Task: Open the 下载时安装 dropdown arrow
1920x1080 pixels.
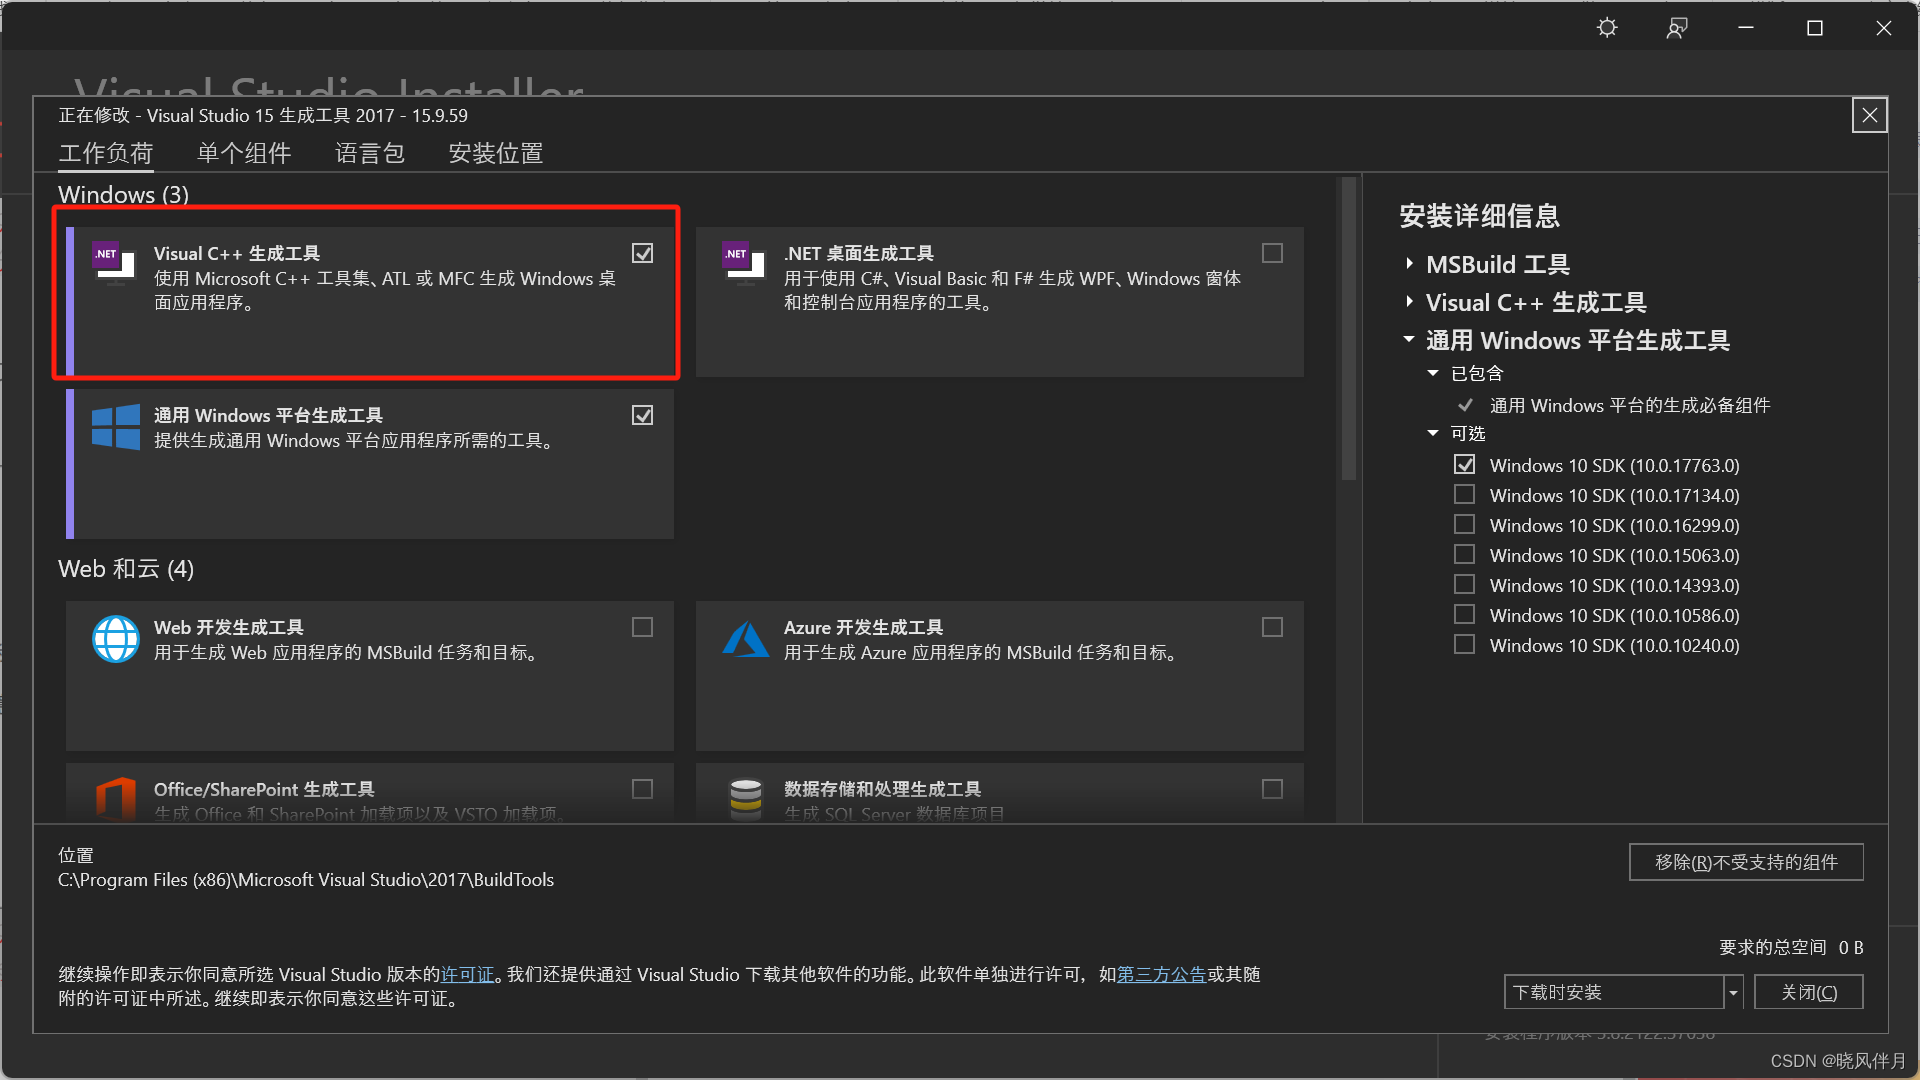Action: pos(1734,992)
